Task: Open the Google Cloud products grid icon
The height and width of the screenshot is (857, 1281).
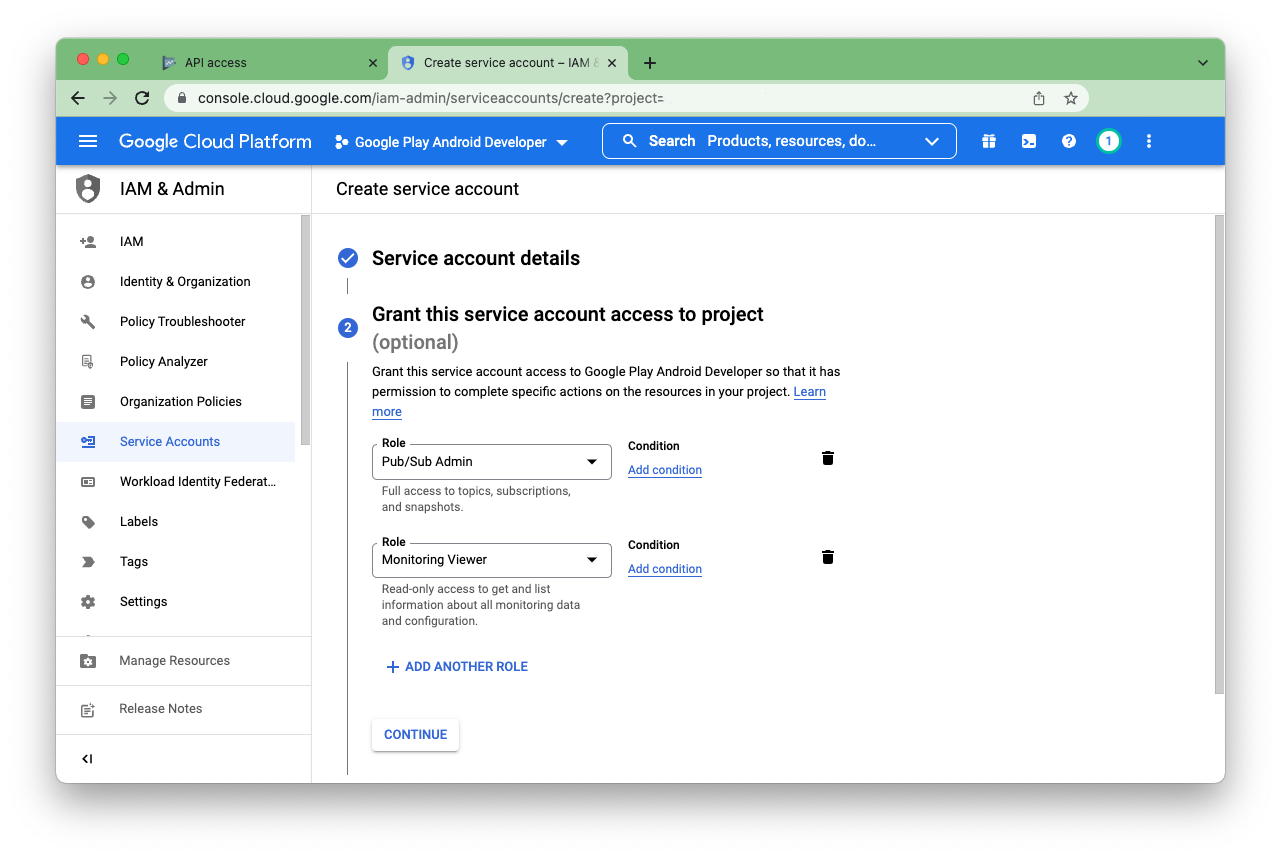Action: 988,141
